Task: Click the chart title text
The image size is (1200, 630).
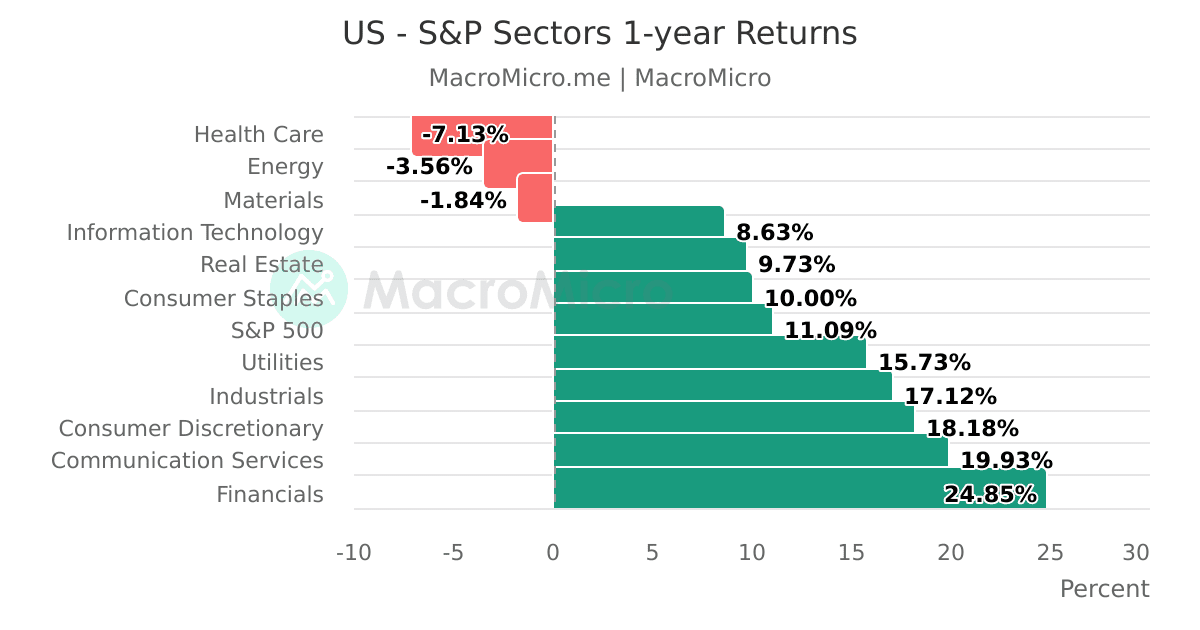Action: coord(599,34)
